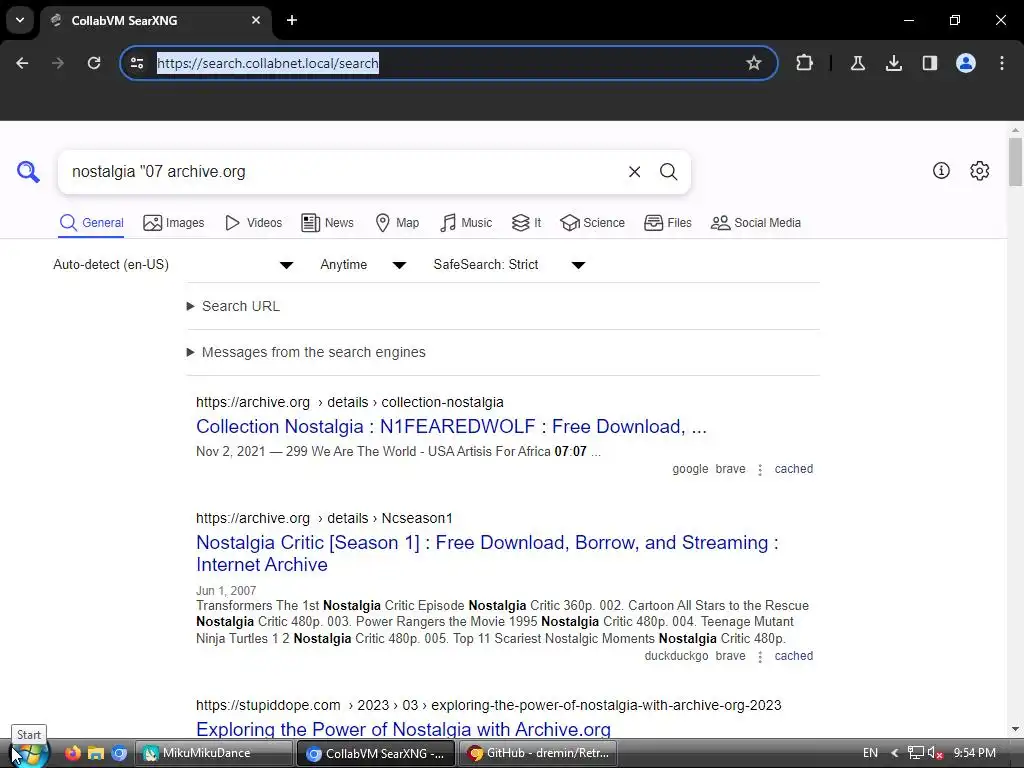Select the CollabVM SearXNG browser tab
The height and width of the screenshot is (768, 1024).
(x=155, y=20)
